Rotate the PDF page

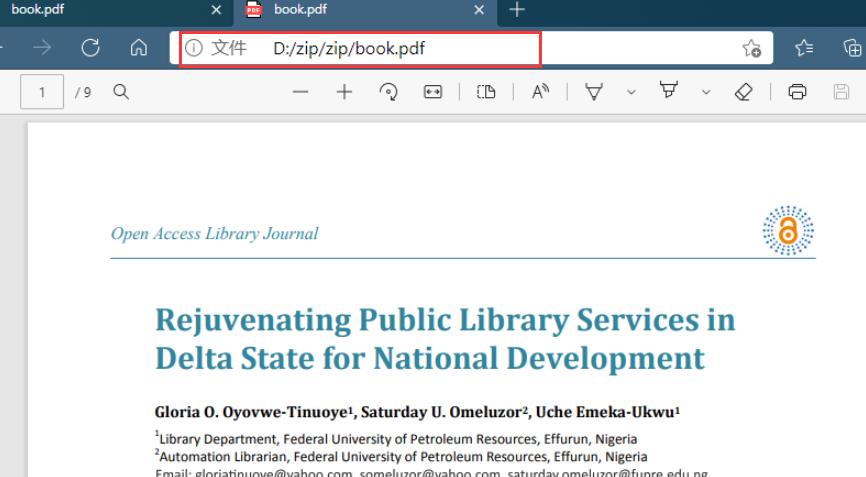[x=388, y=92]
